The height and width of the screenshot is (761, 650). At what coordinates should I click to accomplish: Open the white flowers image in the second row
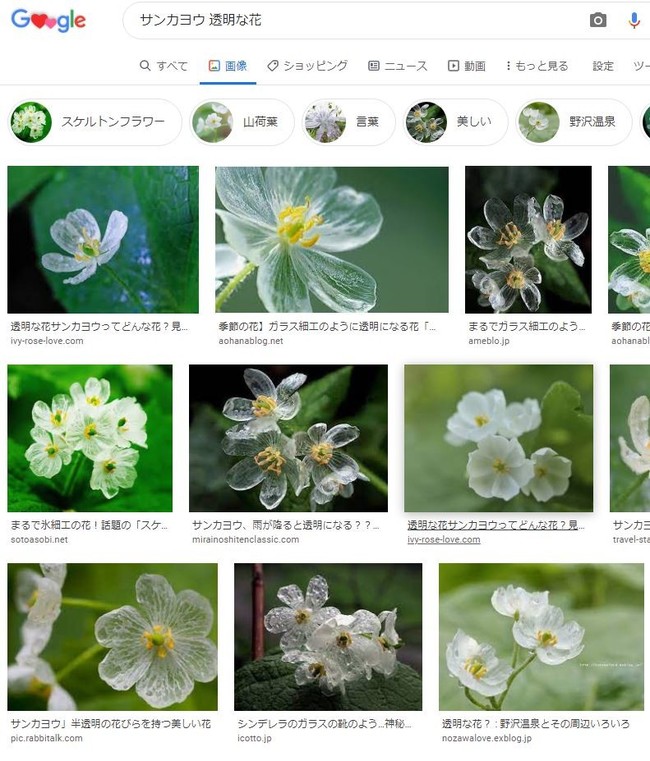tap(499, 438)
